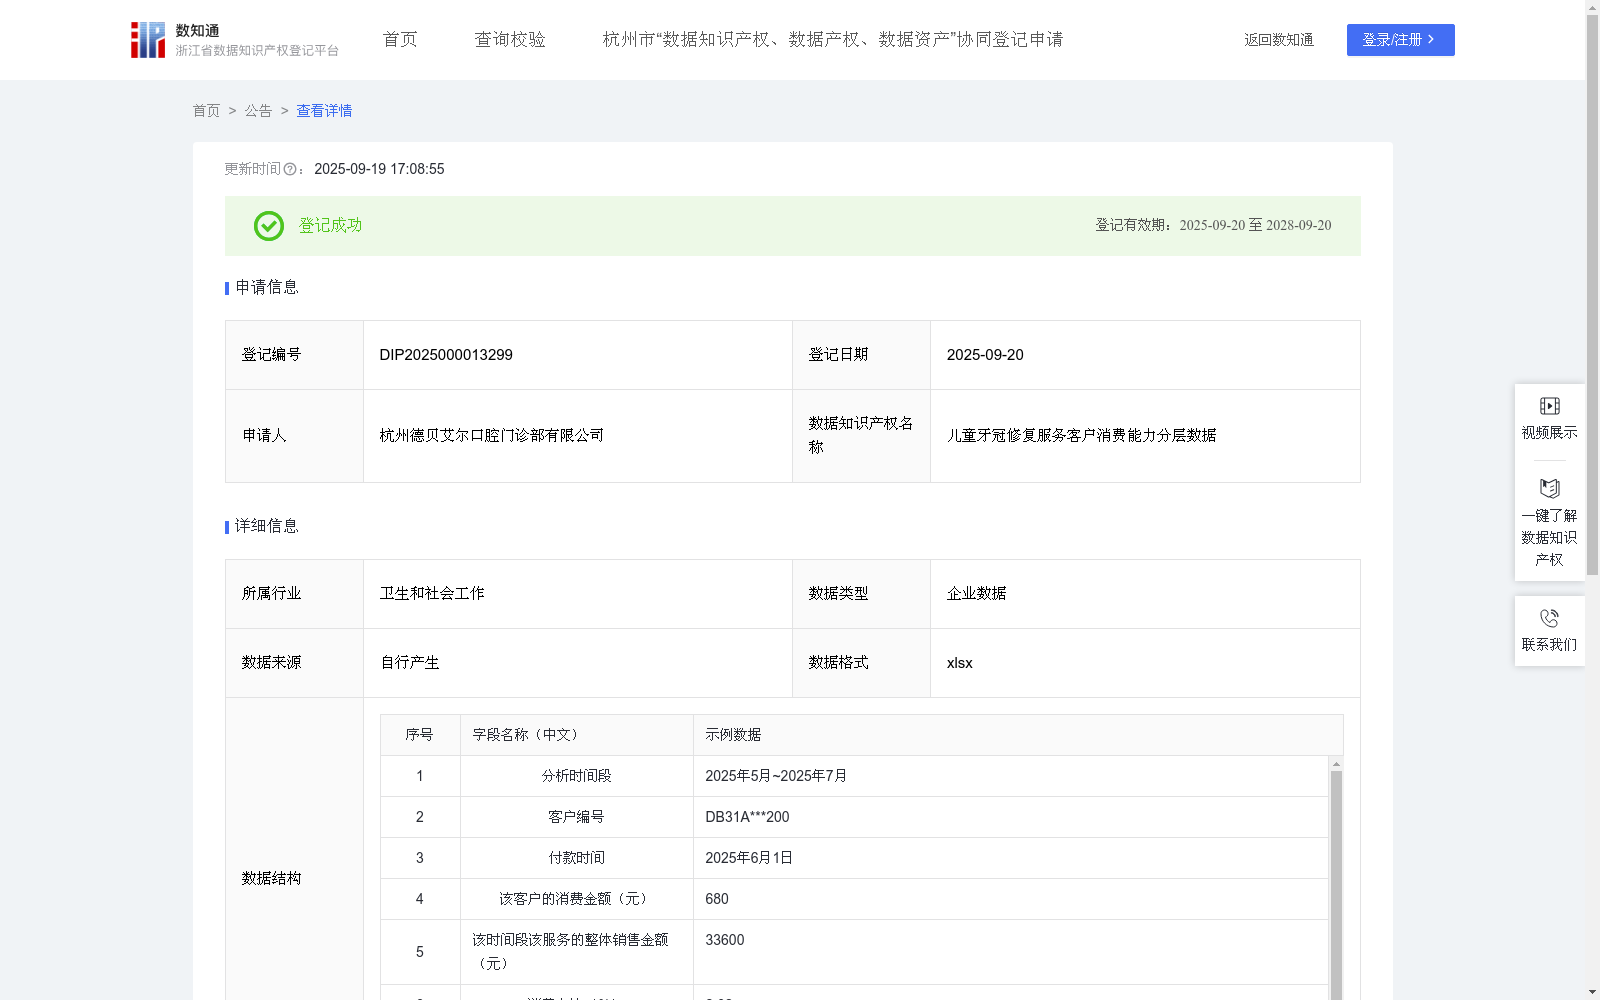Viewport: 1600px width, 1000px height.
Task: Select registration number DIP2025000013299
Action: click(x=446, y=355)
